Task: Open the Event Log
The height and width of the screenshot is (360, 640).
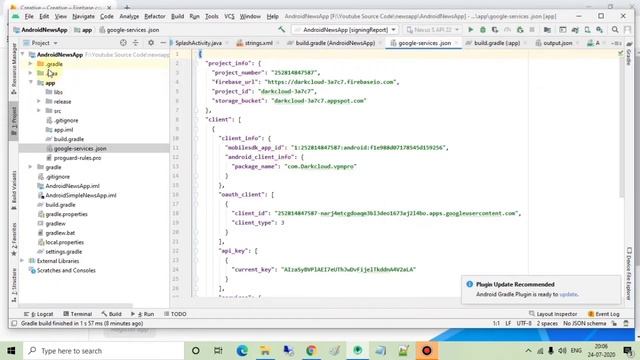Action: click(604, 314)
